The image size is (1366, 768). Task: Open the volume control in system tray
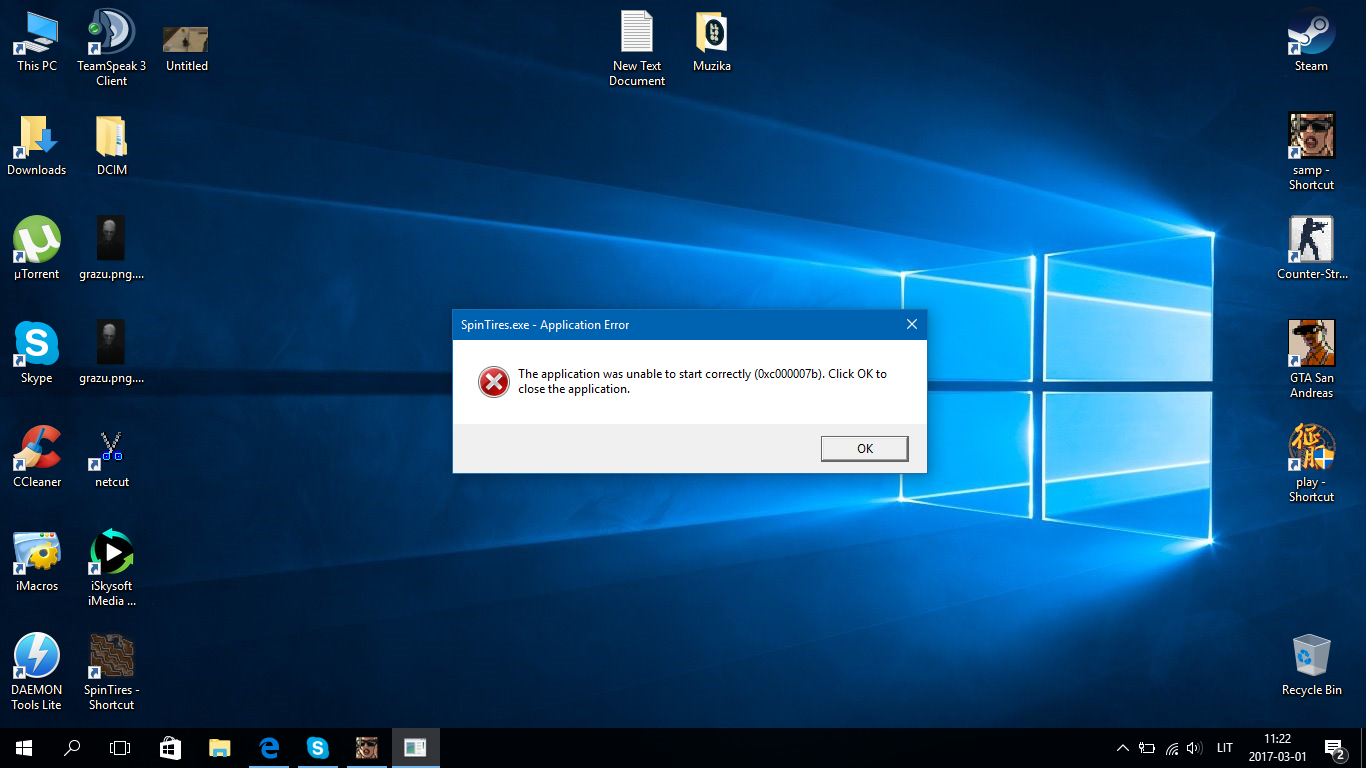pos(1193,747)
